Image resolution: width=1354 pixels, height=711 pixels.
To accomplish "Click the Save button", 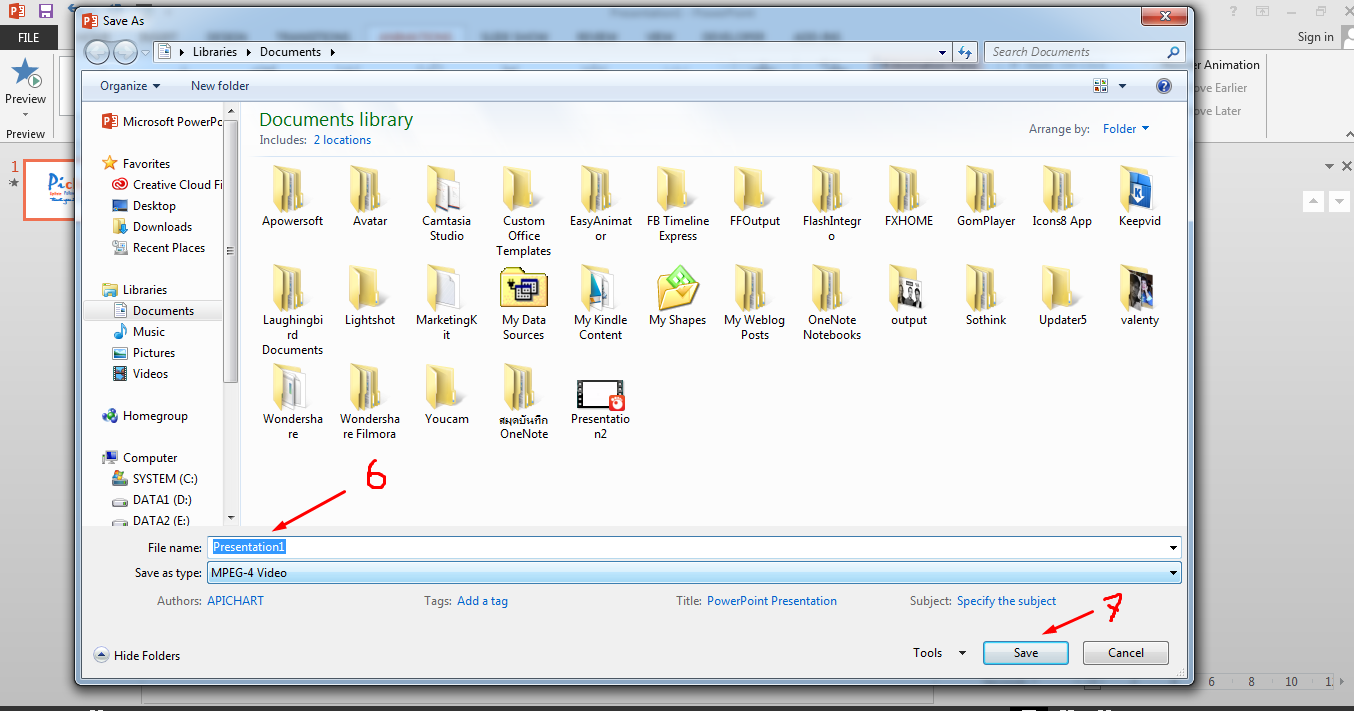I will (1026, 653).
